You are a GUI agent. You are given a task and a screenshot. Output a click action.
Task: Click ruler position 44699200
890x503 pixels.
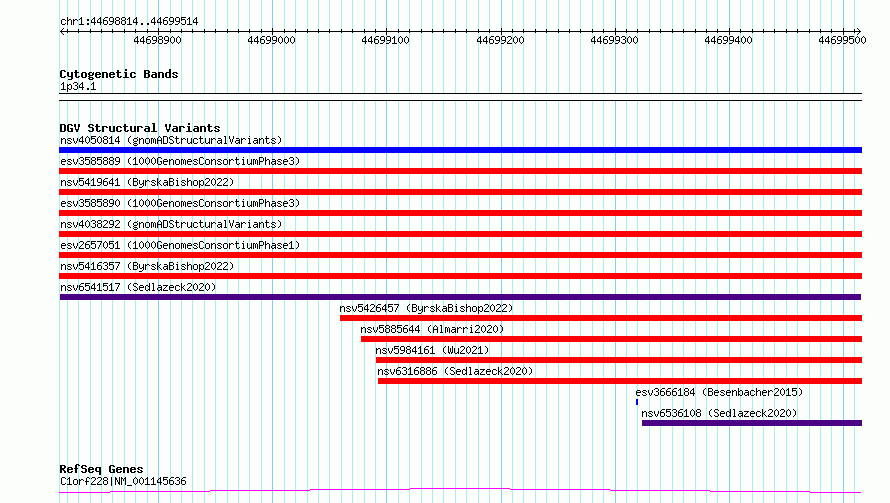tap(500, 40)
